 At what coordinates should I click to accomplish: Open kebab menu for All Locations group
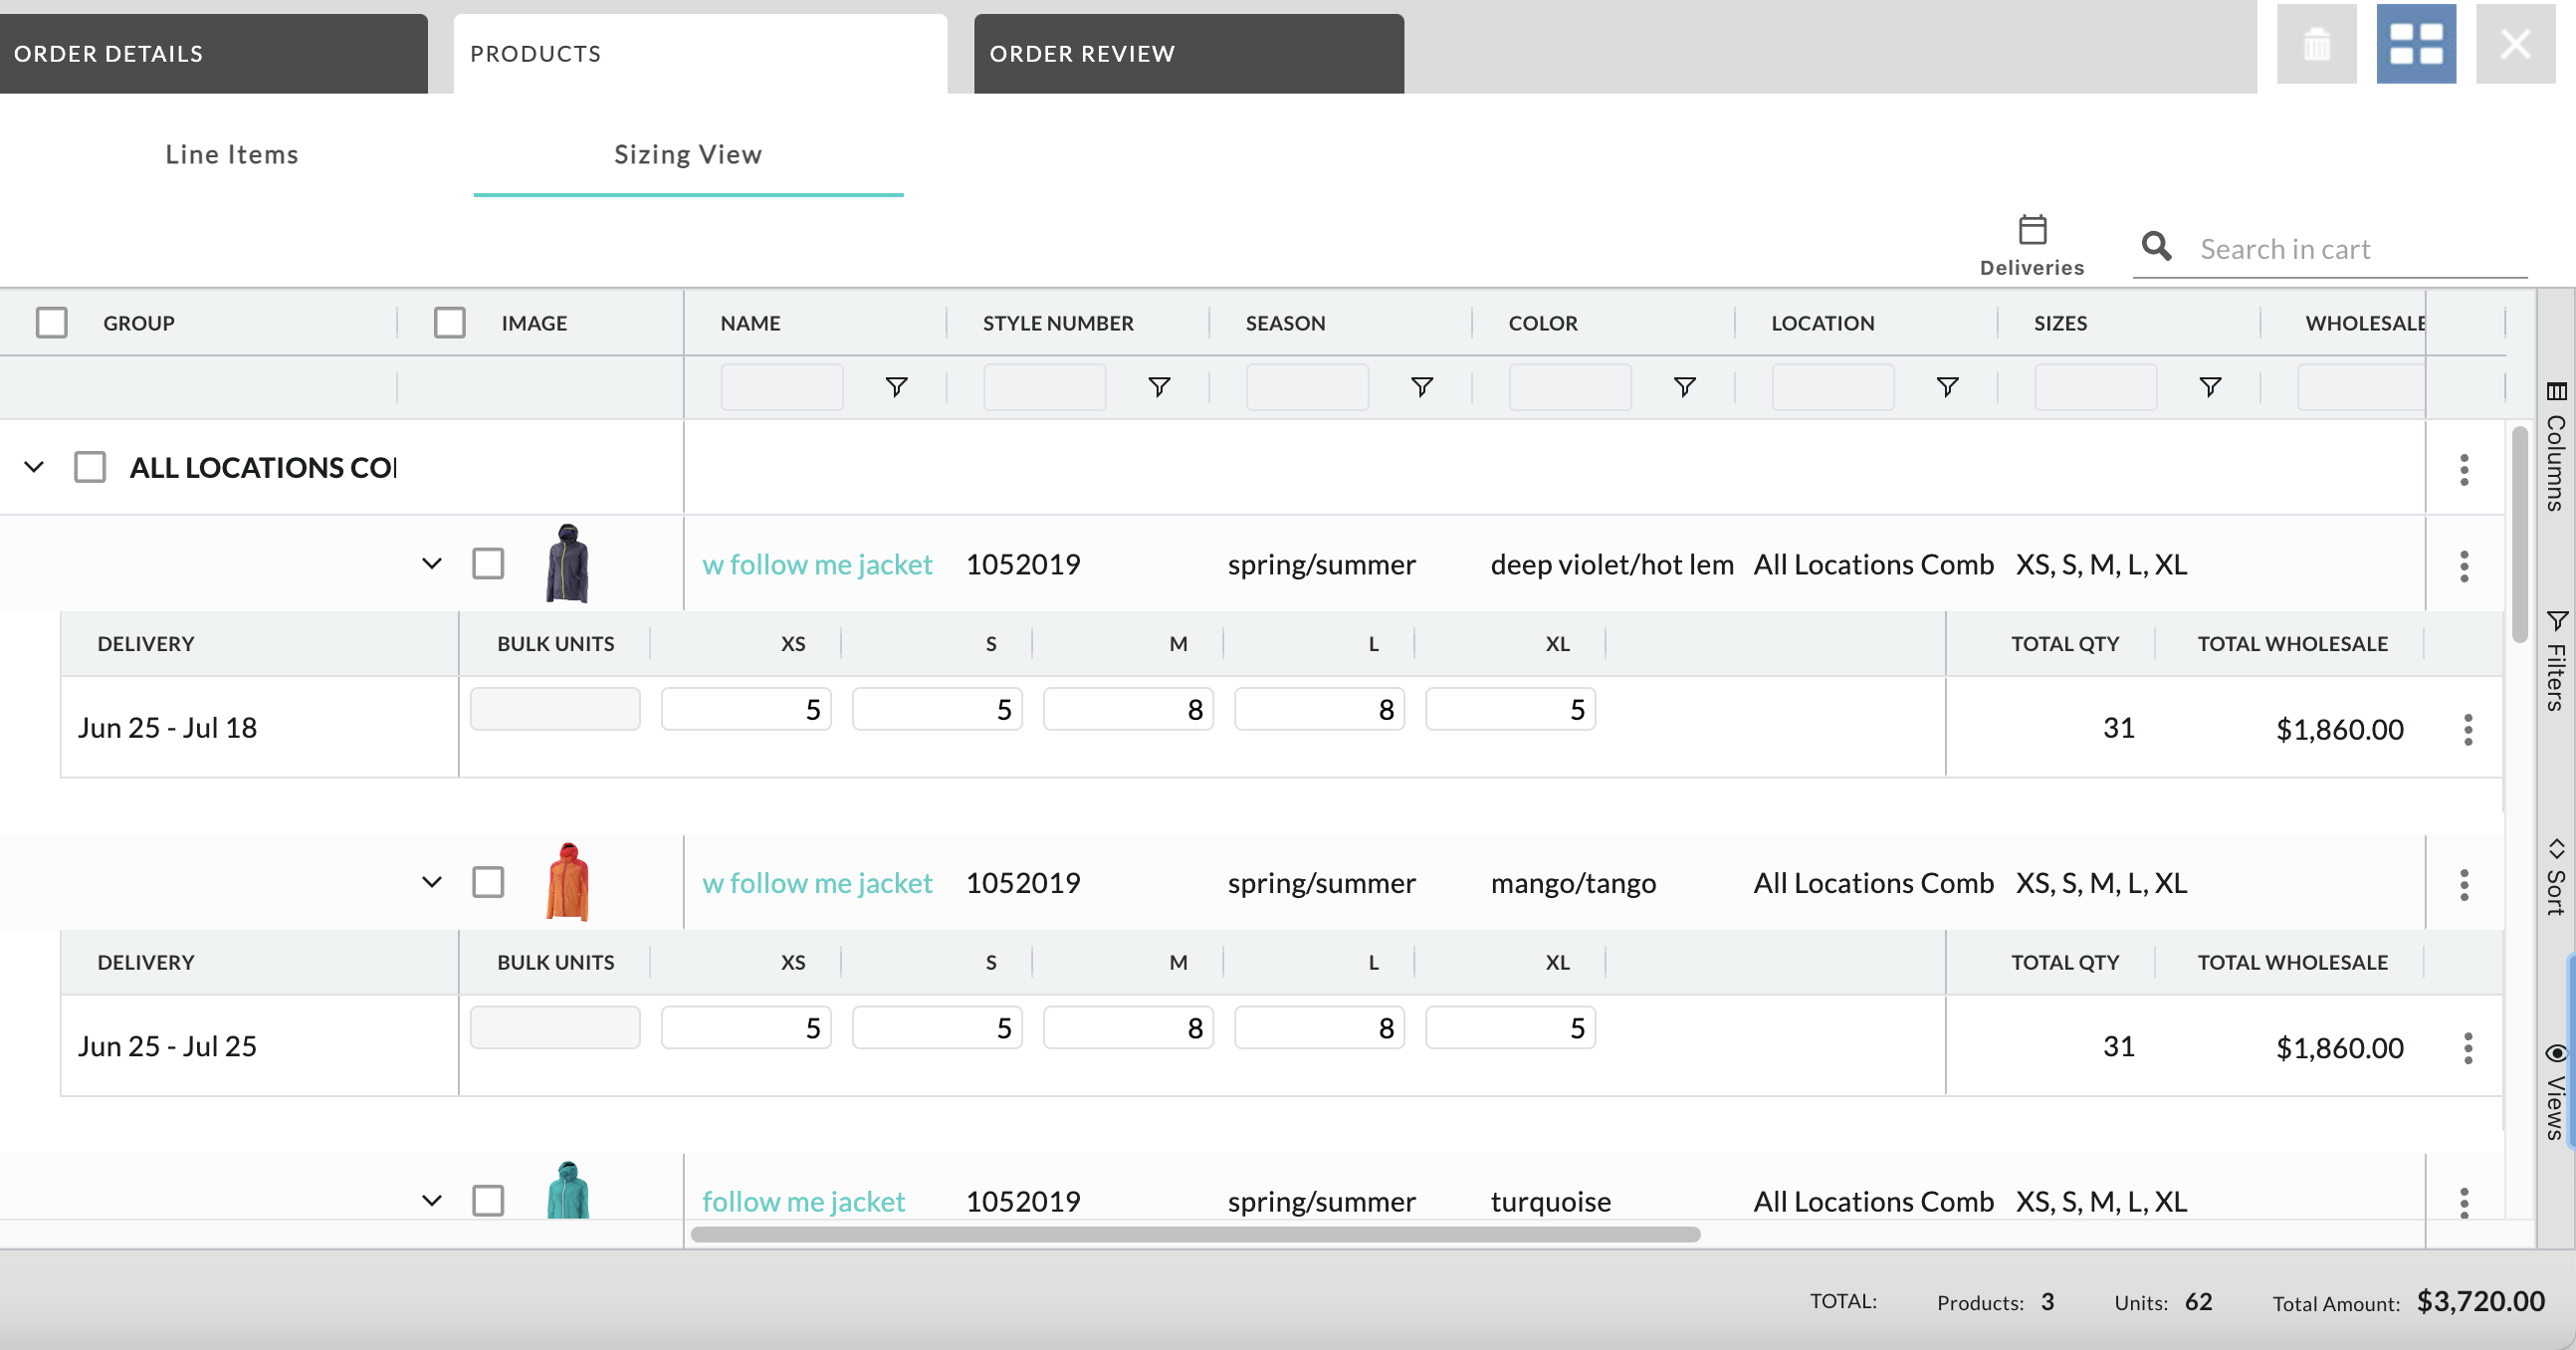[2464, 469]
